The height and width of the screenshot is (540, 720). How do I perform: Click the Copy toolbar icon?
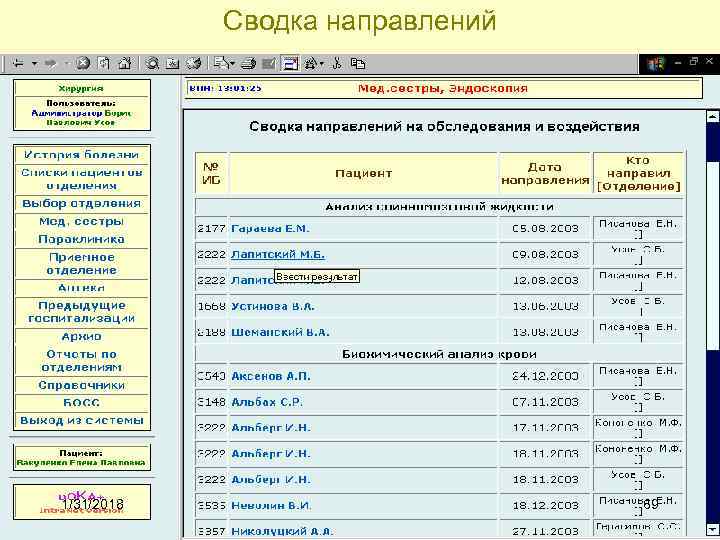tap(358, 63)
